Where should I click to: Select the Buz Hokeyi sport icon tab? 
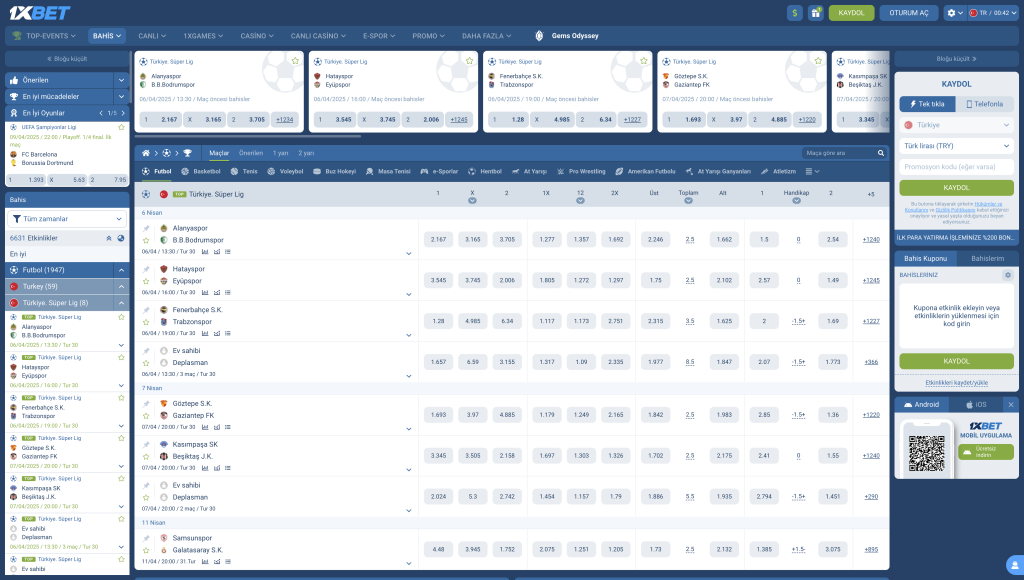(334, 172)
